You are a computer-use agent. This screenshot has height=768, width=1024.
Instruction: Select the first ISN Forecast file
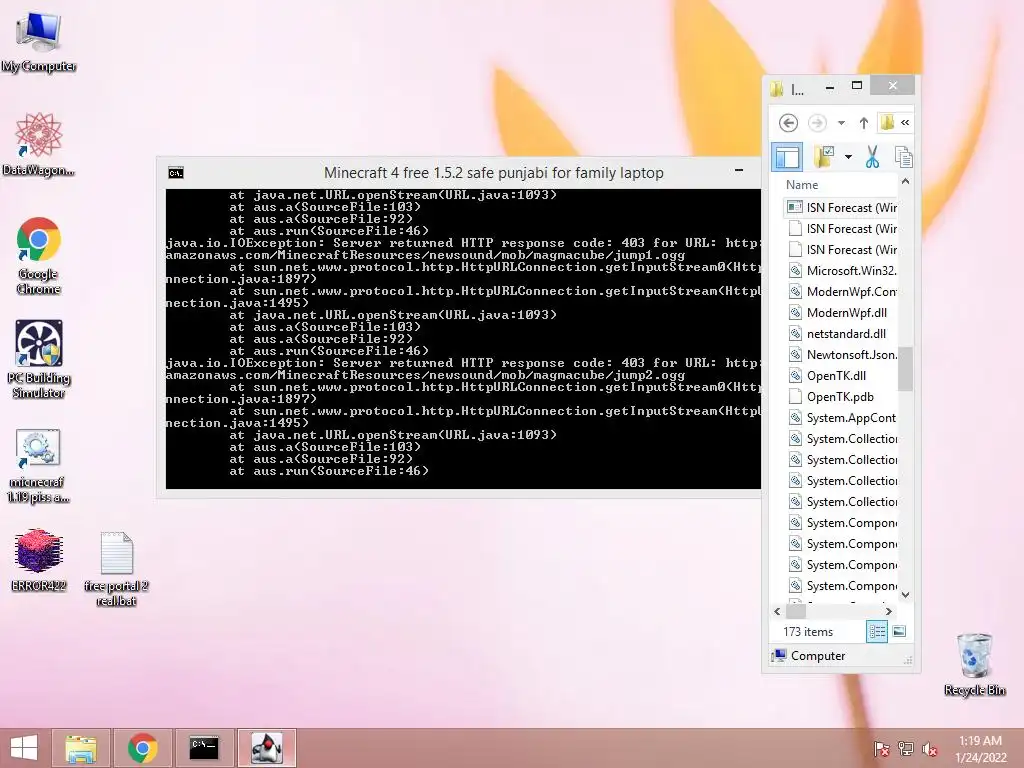pyautogui.click(x=840, y=208)
